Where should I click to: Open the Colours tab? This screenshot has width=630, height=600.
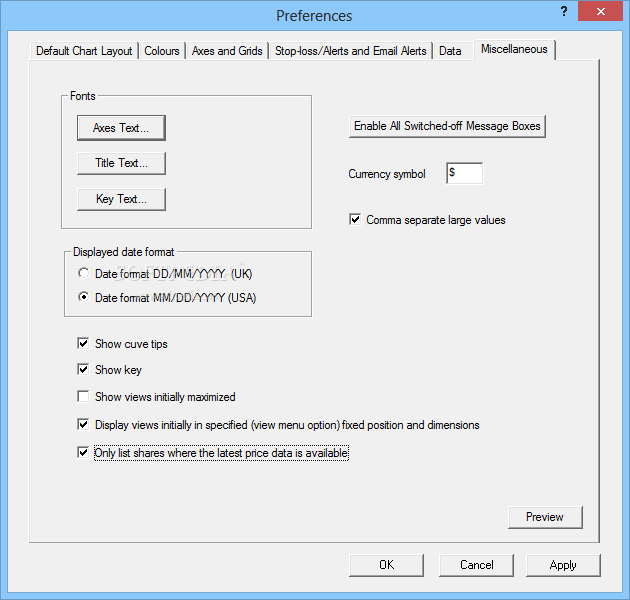pyautogui.click(x=162, y=51)
